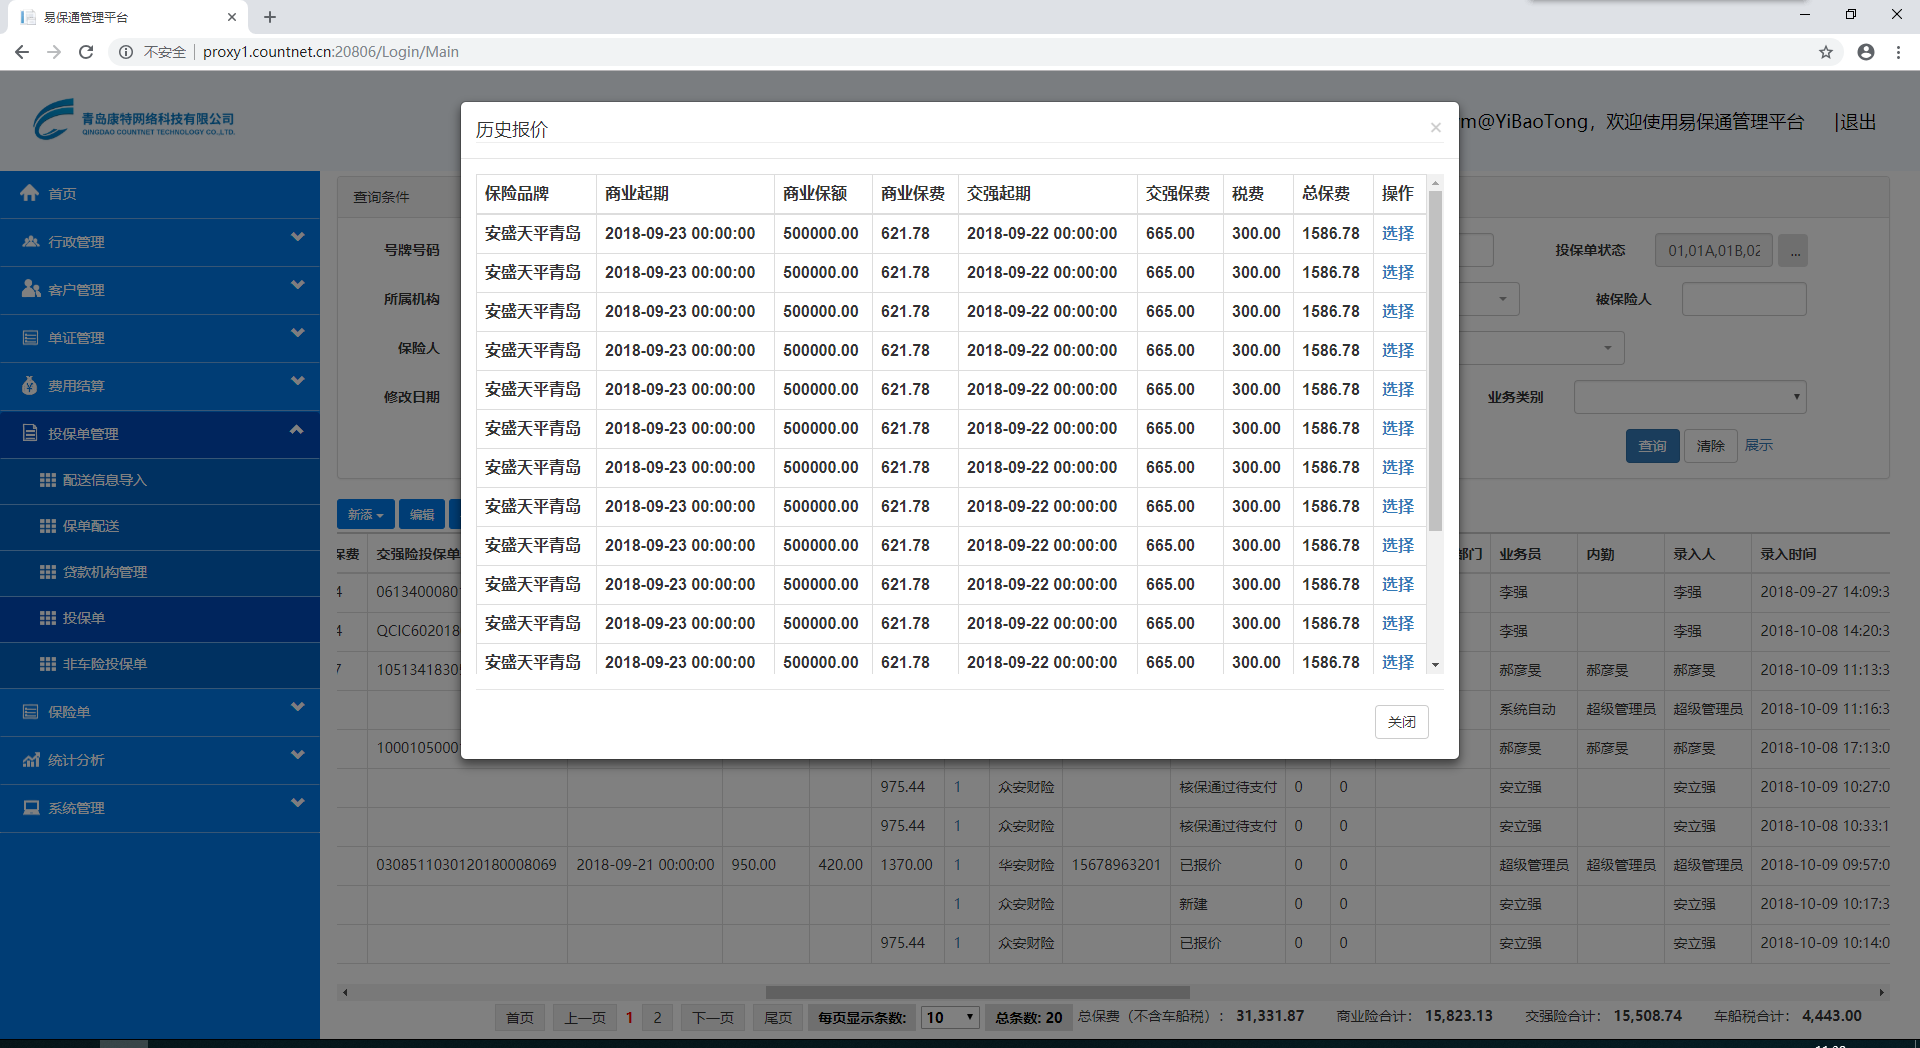Image resolution: width=1920 pixels, height=1048 pixels.
Task: Close the 历史报价 dialog with X
Action: point(1435,128)
